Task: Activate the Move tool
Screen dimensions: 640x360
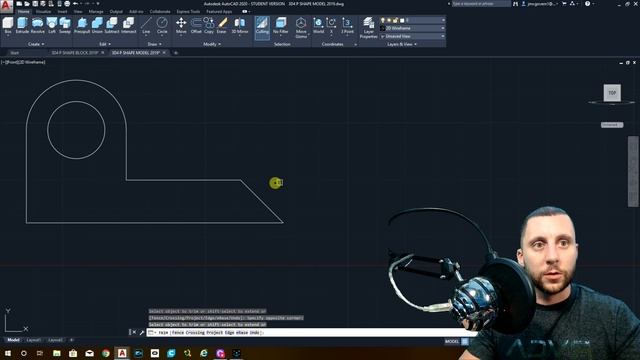Action: tap(181, 25)
